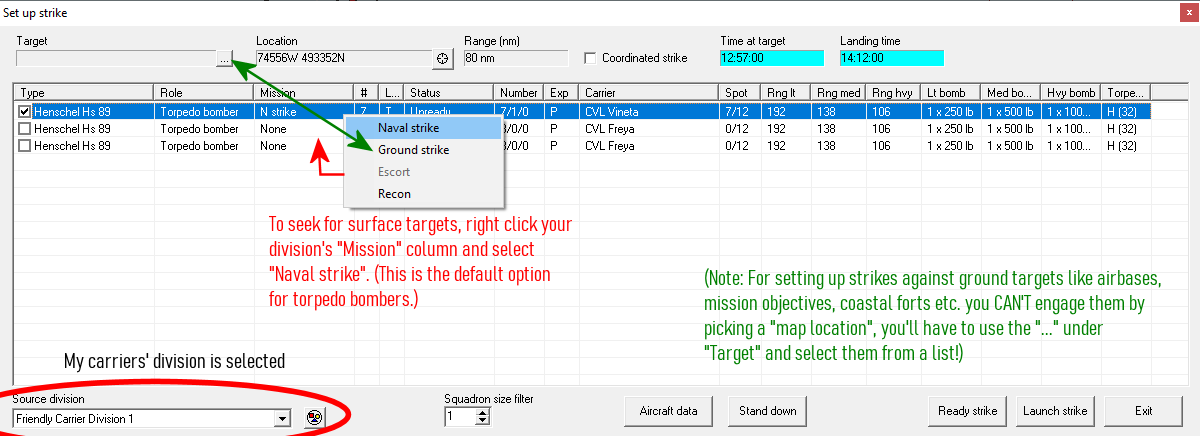Expand the Source division dropdown
This screenshot has height=436, width=1200.
click(283, 419)
